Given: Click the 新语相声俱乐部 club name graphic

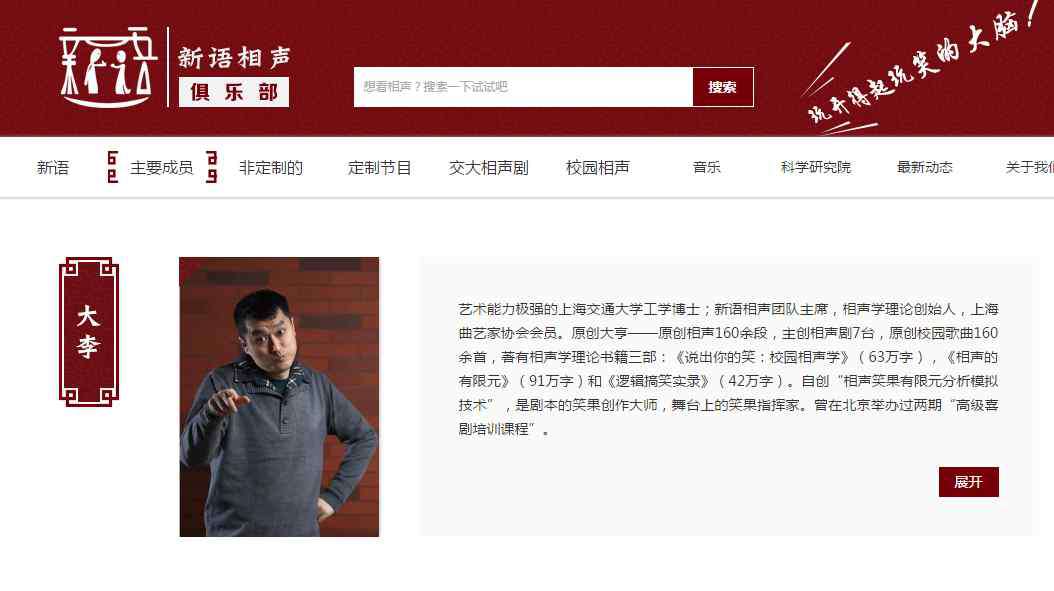Looking at the screenshot, I should 234,75.
